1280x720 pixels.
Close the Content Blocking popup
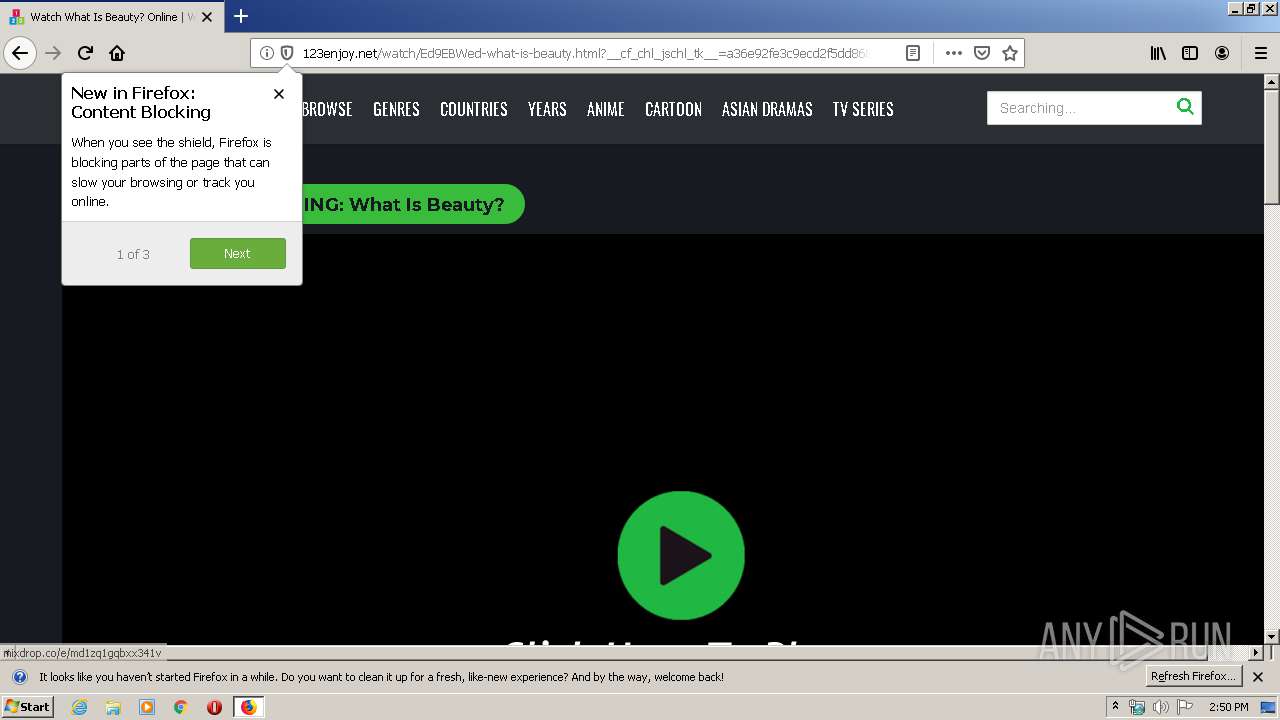point(279,93)
